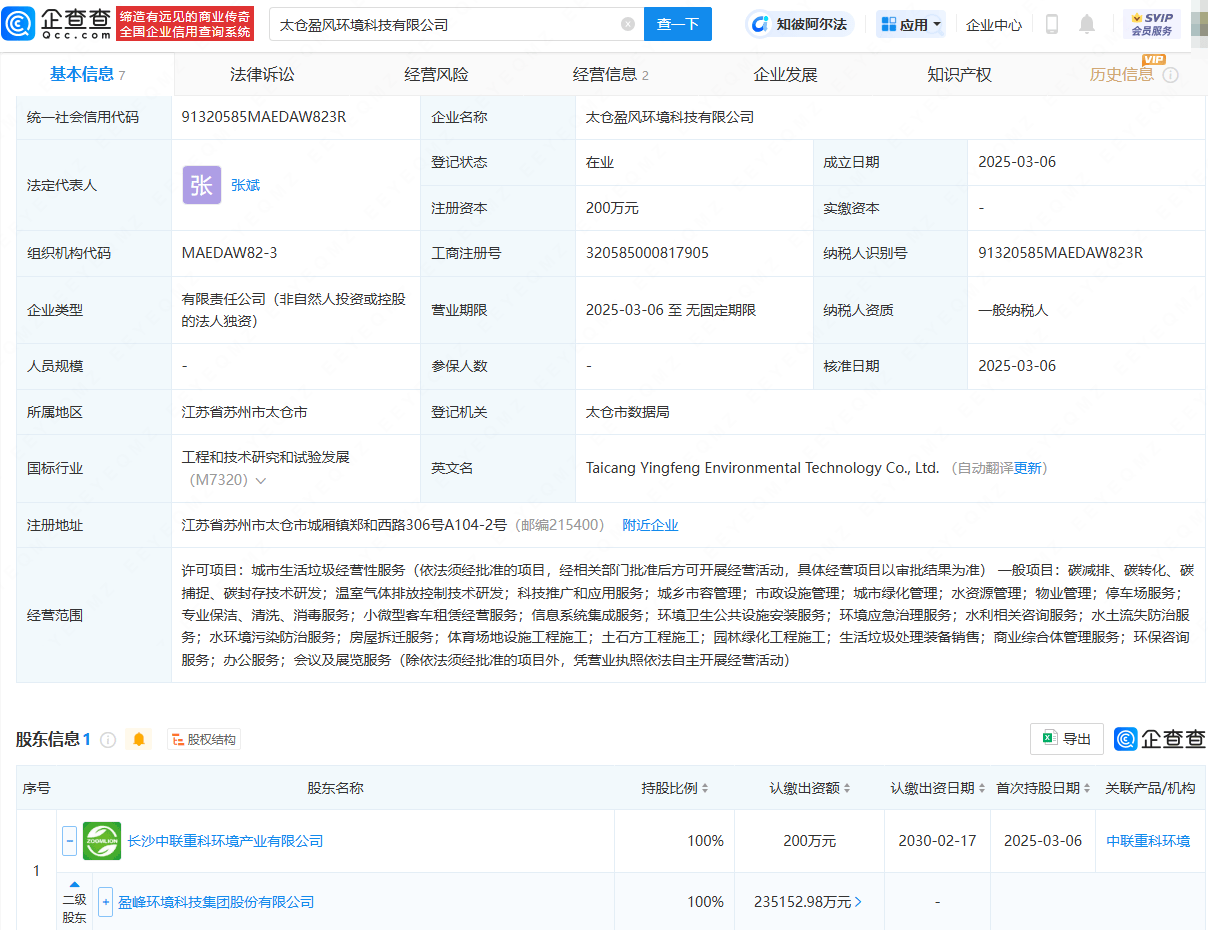Open 企业中心 in the top bar
This screenshot has height=930, width=1208.
tap(994, 25)
